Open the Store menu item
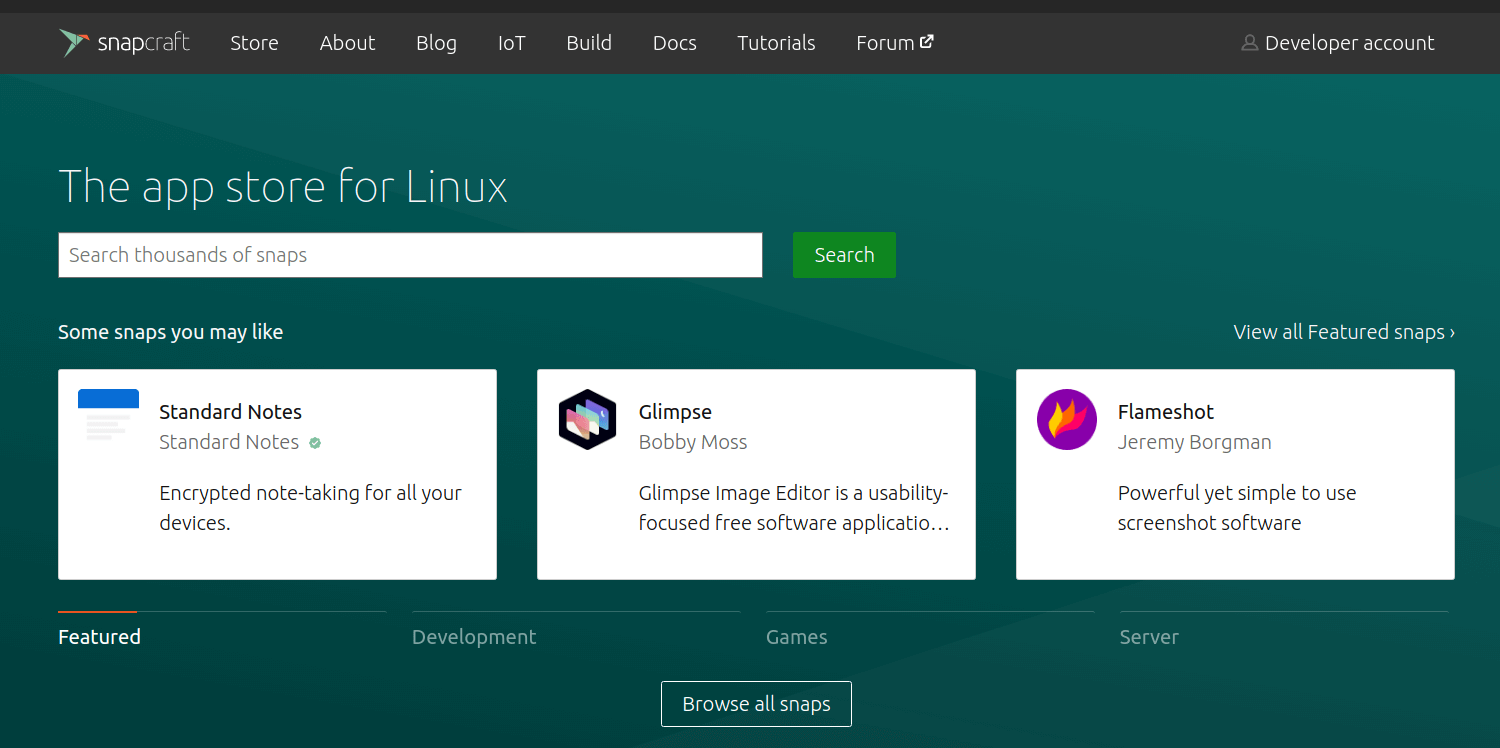This screenshot has height=748, width=1500. click(254, 43)
